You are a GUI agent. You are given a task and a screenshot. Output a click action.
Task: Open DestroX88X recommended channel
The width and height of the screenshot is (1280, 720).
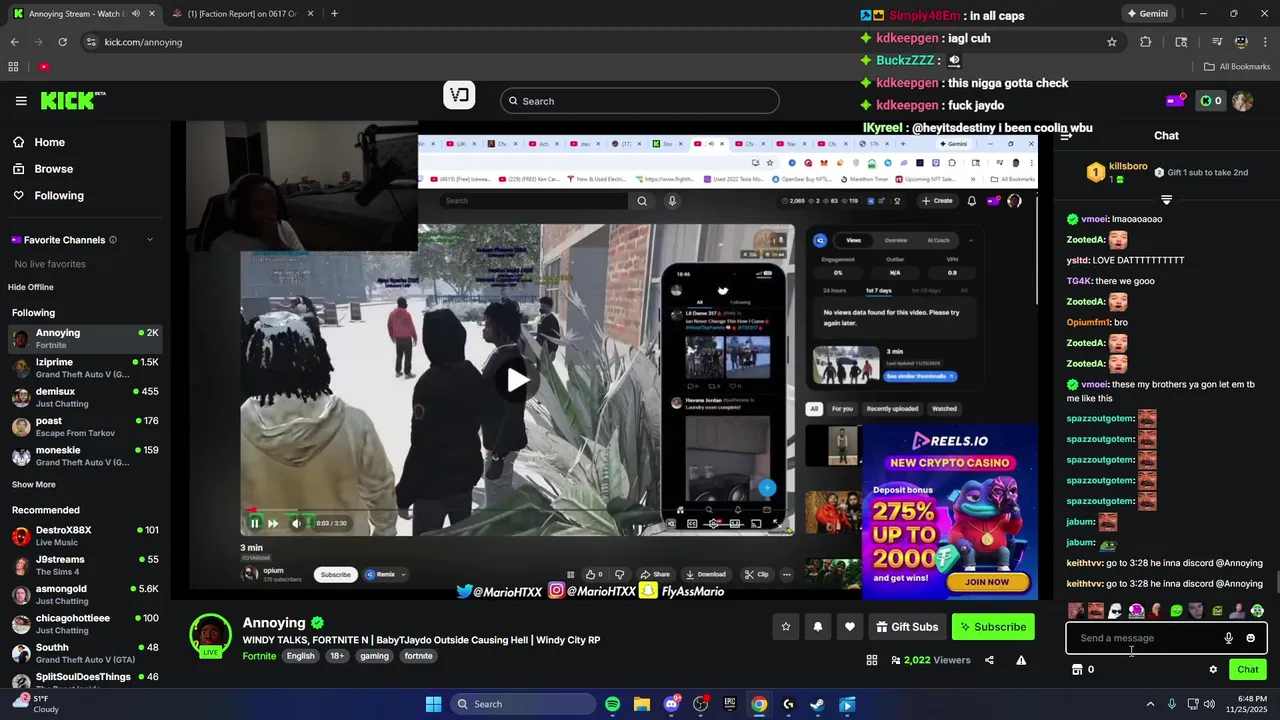coord(85,536)
